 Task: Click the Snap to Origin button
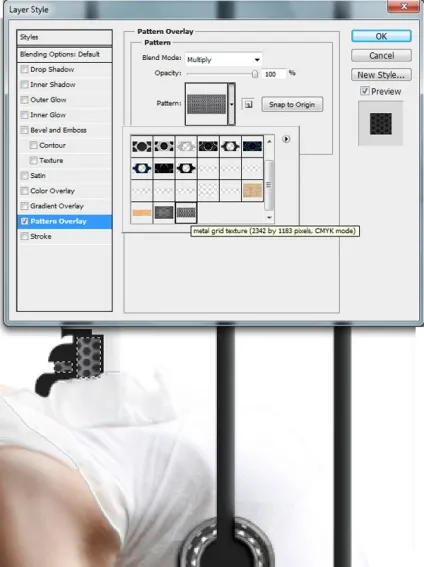pos(292,105)
